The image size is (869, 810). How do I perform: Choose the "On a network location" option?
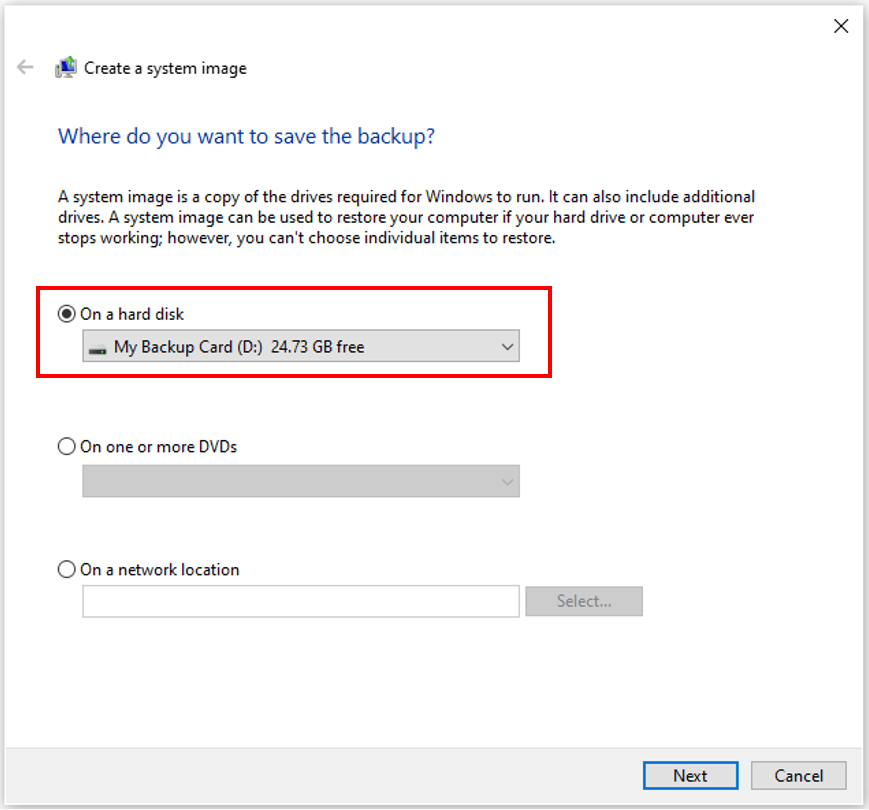click(66, 569)
